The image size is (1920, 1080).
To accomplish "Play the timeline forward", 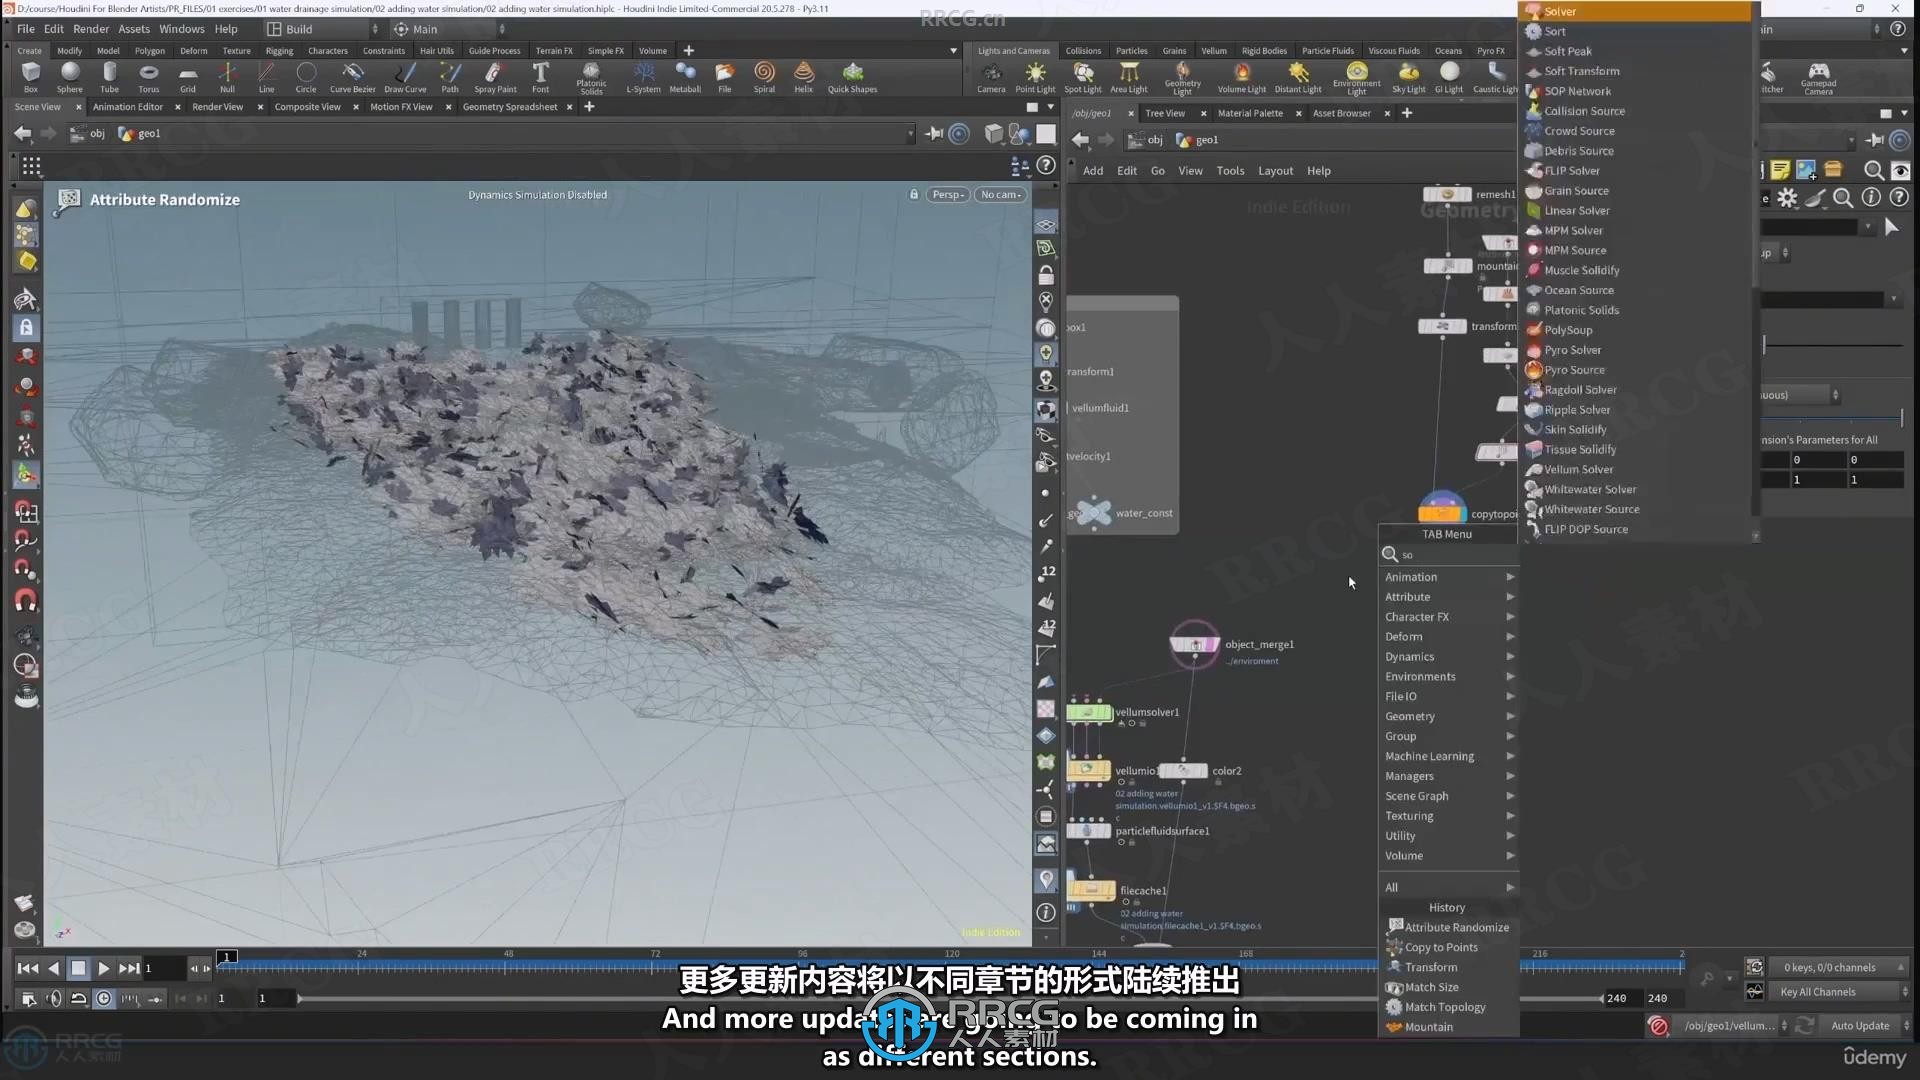I will point(103,968).
